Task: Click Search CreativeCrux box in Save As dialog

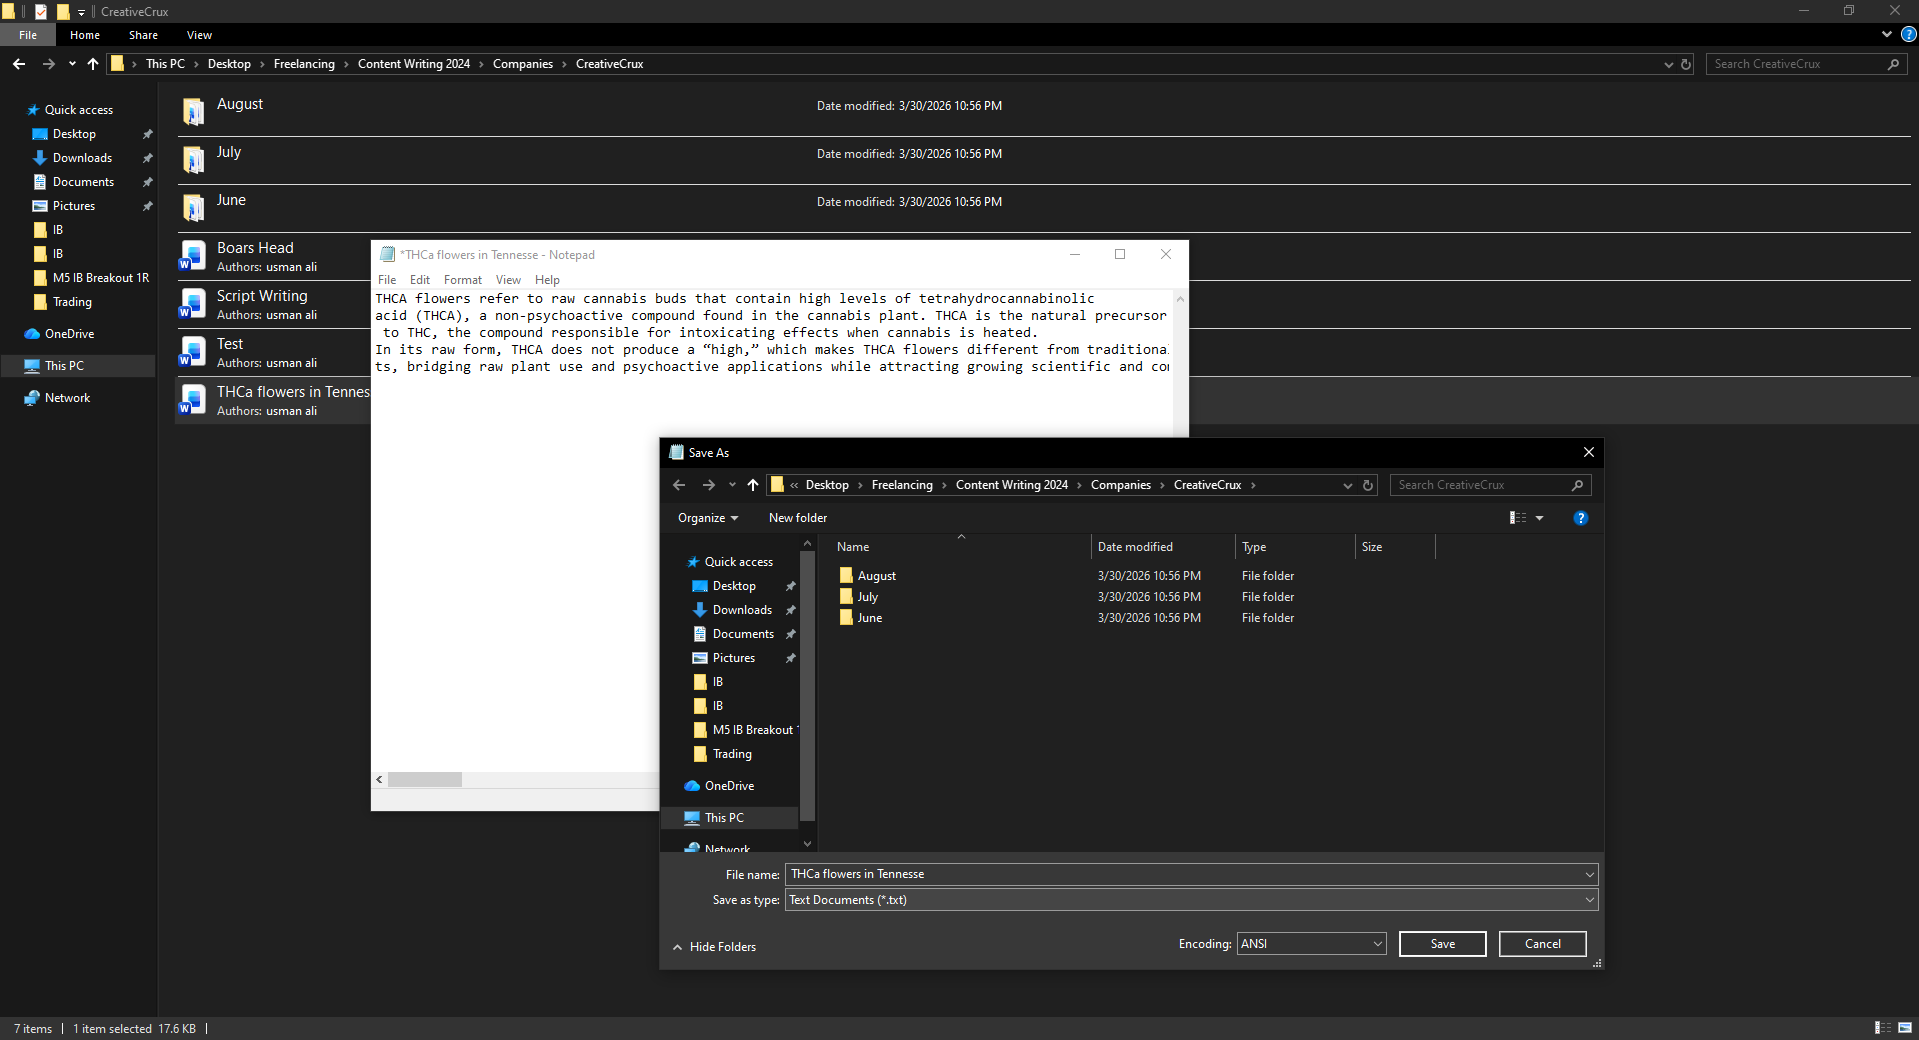Action: [x=1490, y=485]
